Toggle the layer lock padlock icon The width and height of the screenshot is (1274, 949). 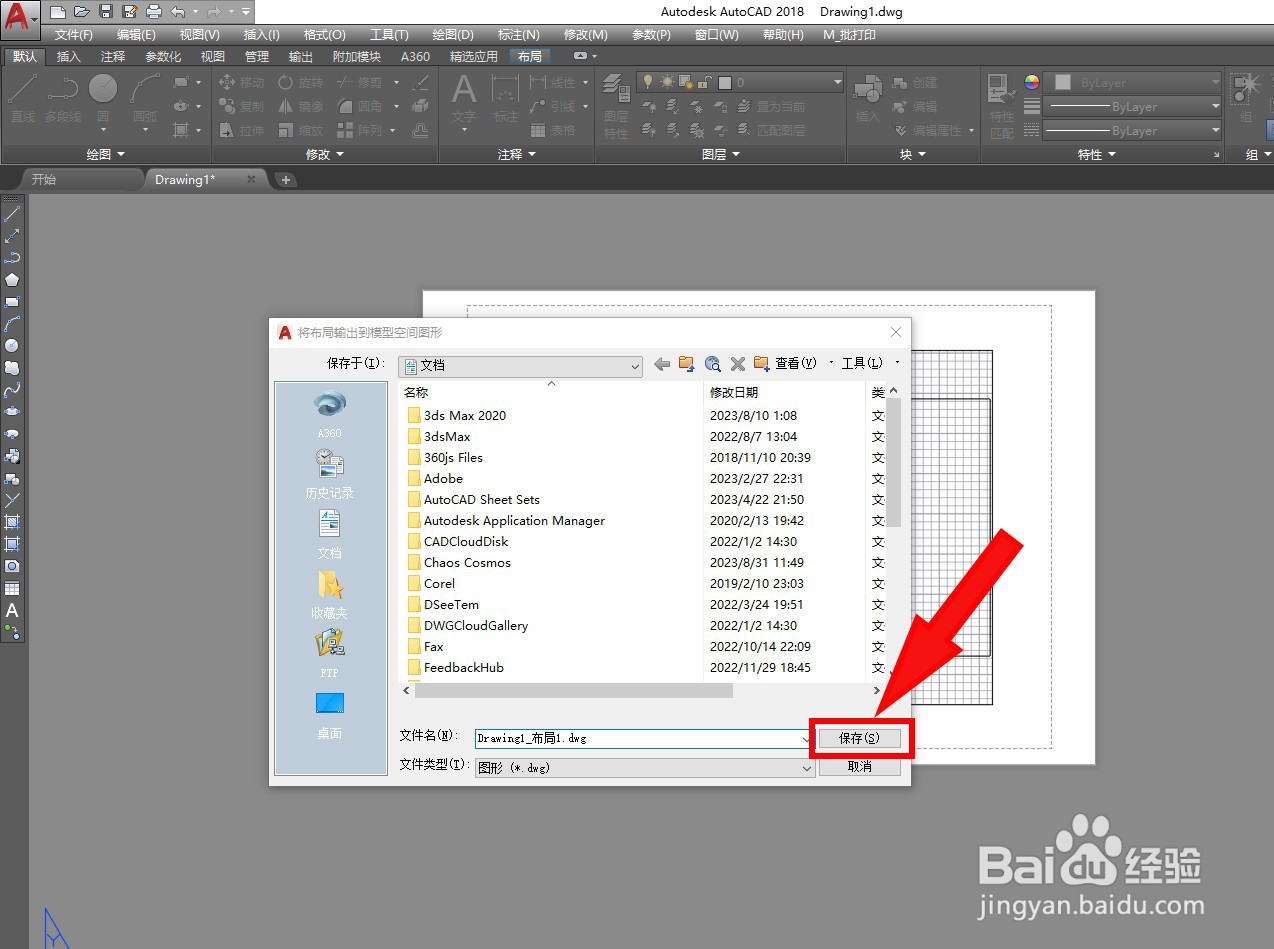703,82
